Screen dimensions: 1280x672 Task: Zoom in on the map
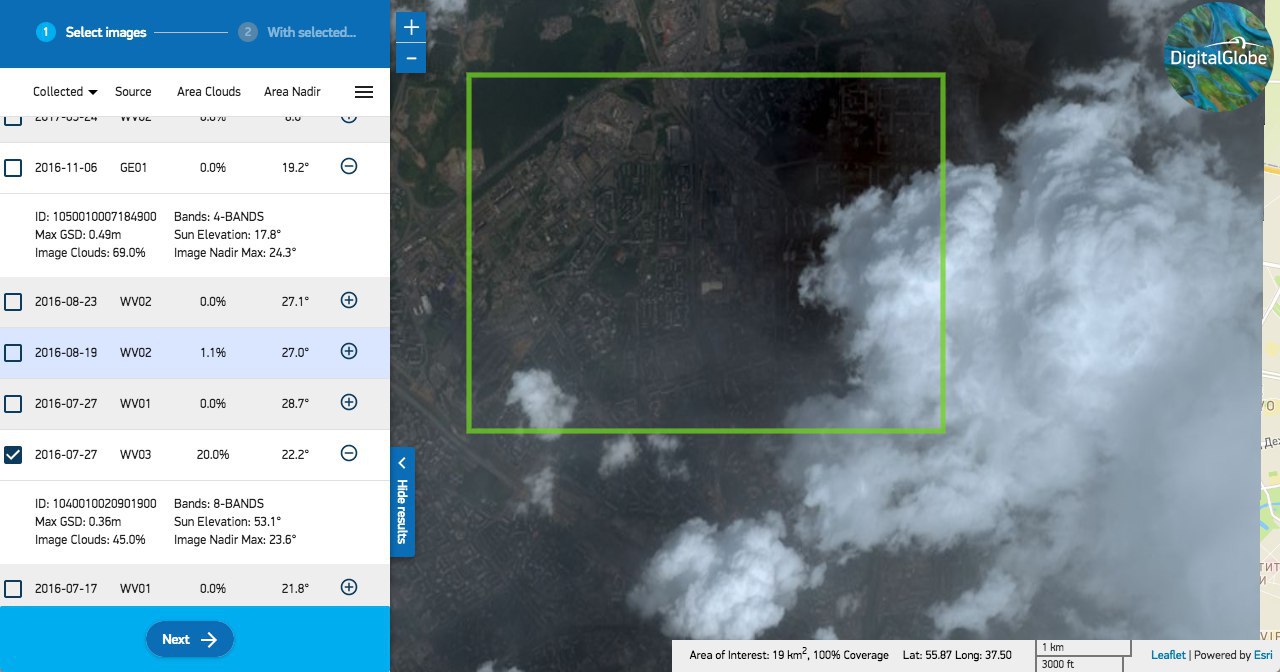point(411,27)
